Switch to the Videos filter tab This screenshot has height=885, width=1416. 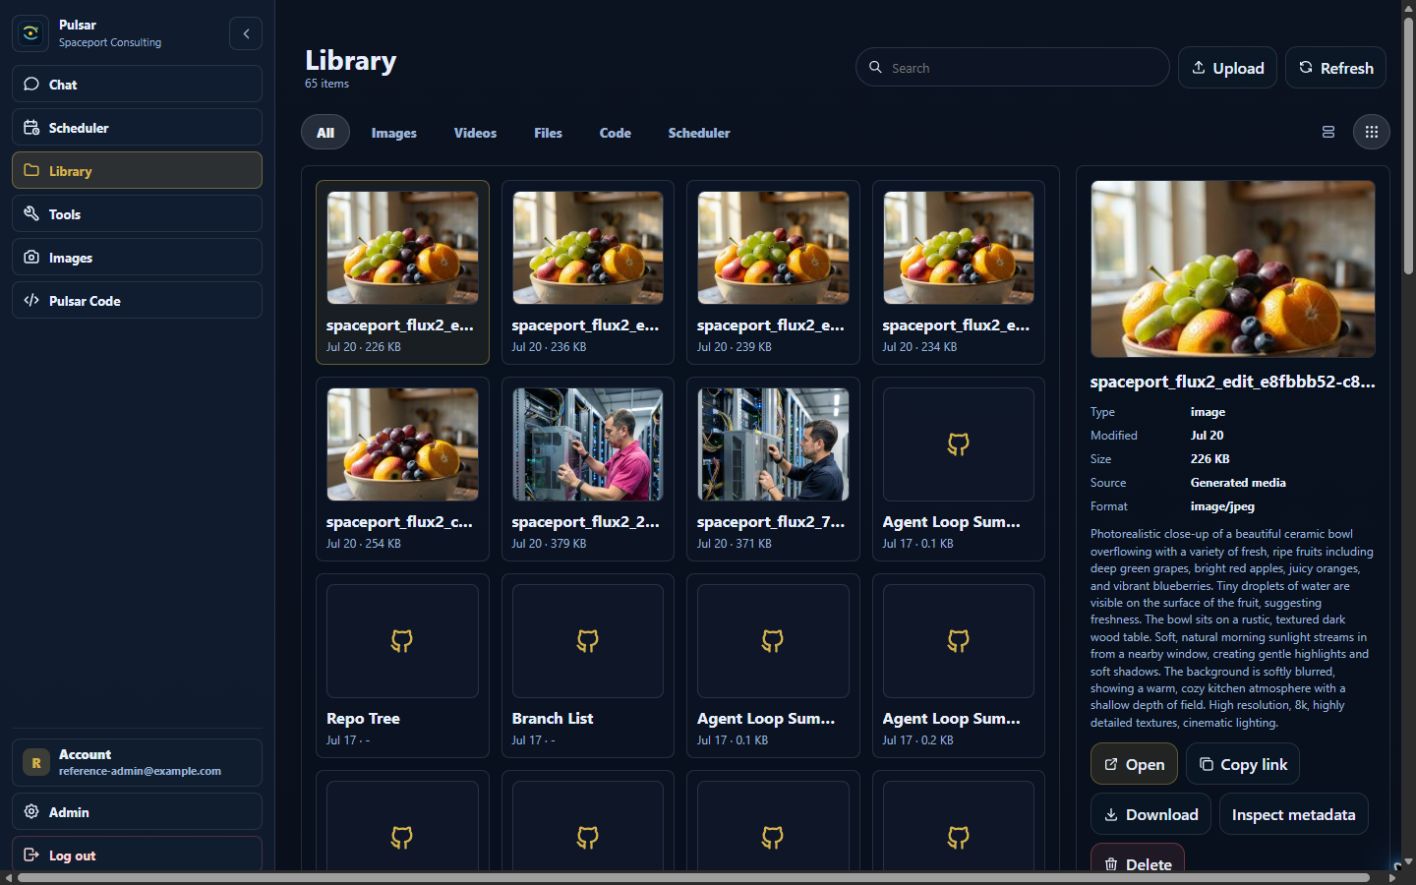pyautogui.click(x=475, y=132)
